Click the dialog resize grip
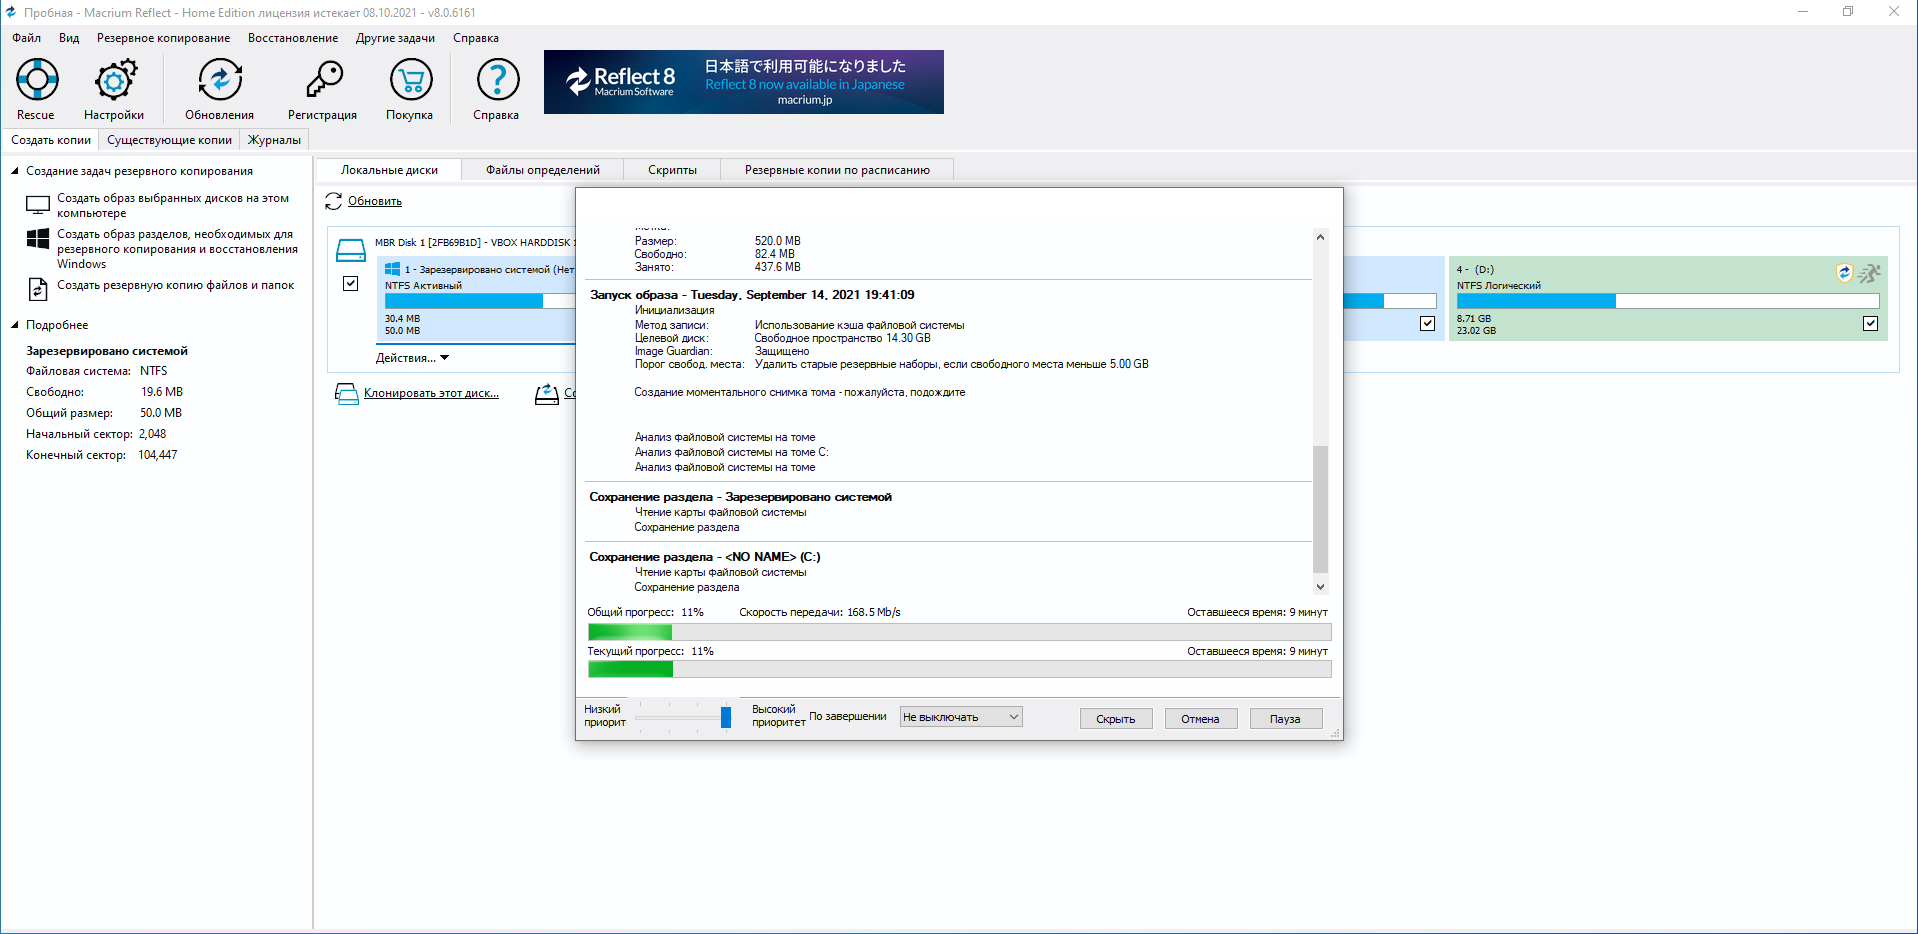The image size is (1918, 934). [x=1335, y=733]
